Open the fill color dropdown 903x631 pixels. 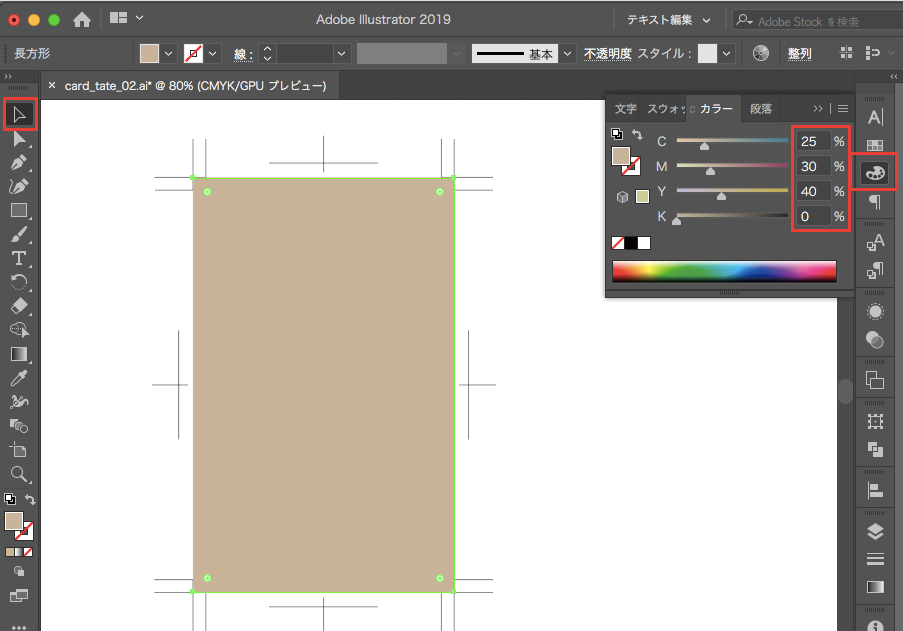click(x=168, y=53)
